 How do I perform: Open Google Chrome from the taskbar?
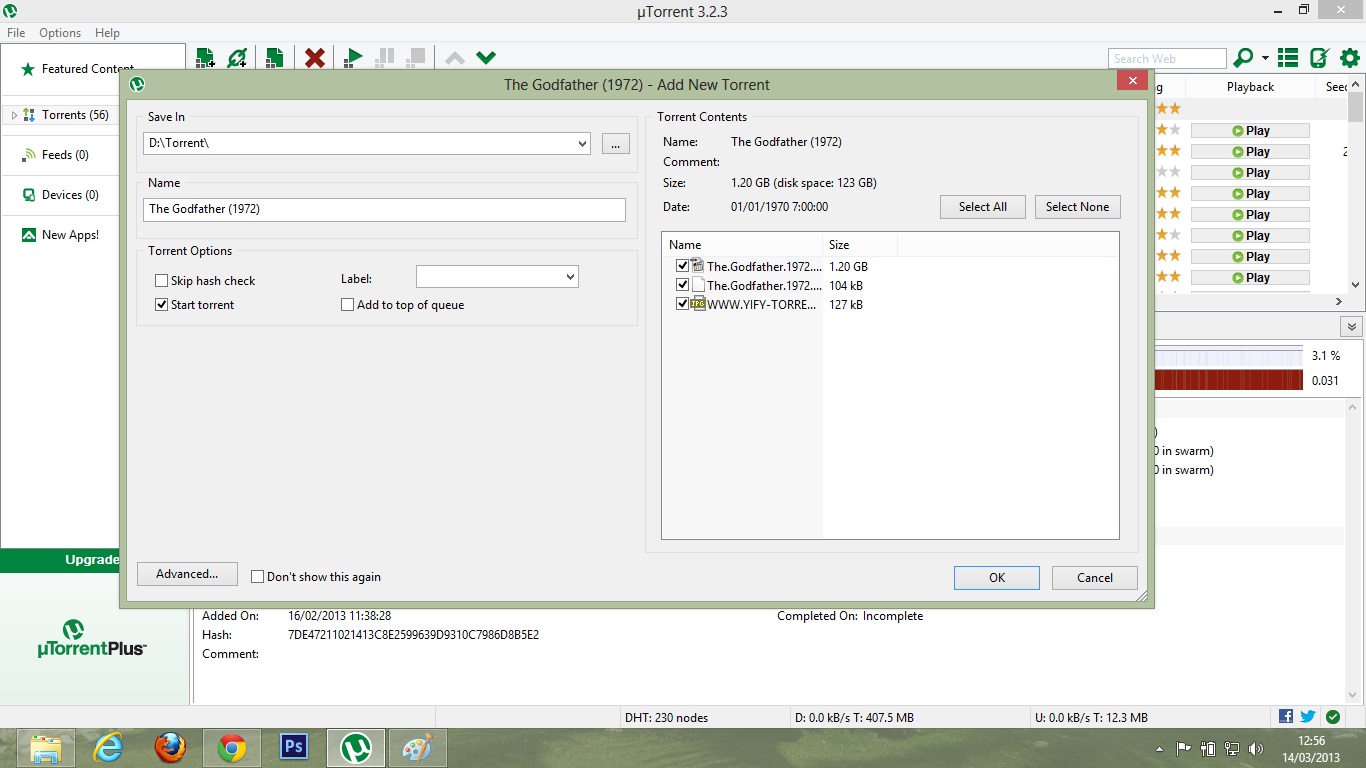(232, 748)
